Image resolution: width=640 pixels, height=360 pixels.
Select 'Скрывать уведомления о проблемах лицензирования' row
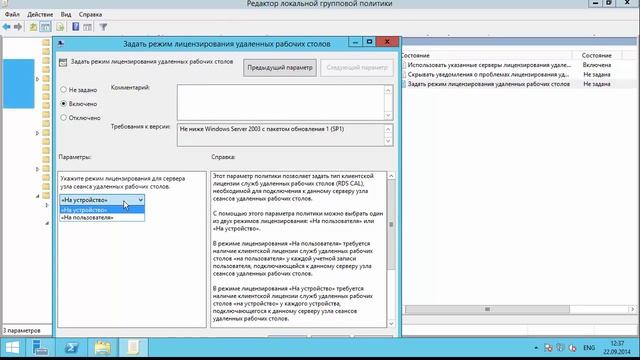coord(518,74)
